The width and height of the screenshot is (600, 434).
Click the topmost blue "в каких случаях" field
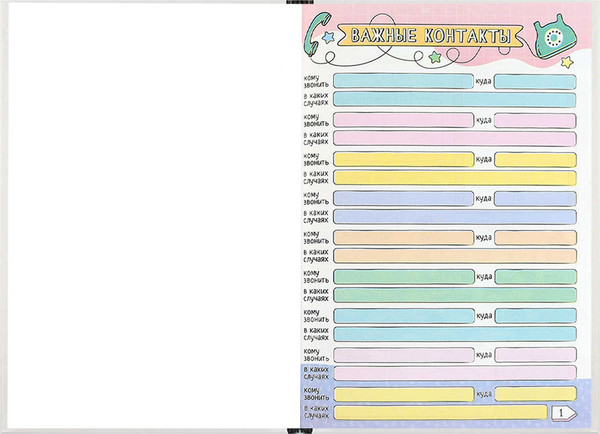pos(454,99)
